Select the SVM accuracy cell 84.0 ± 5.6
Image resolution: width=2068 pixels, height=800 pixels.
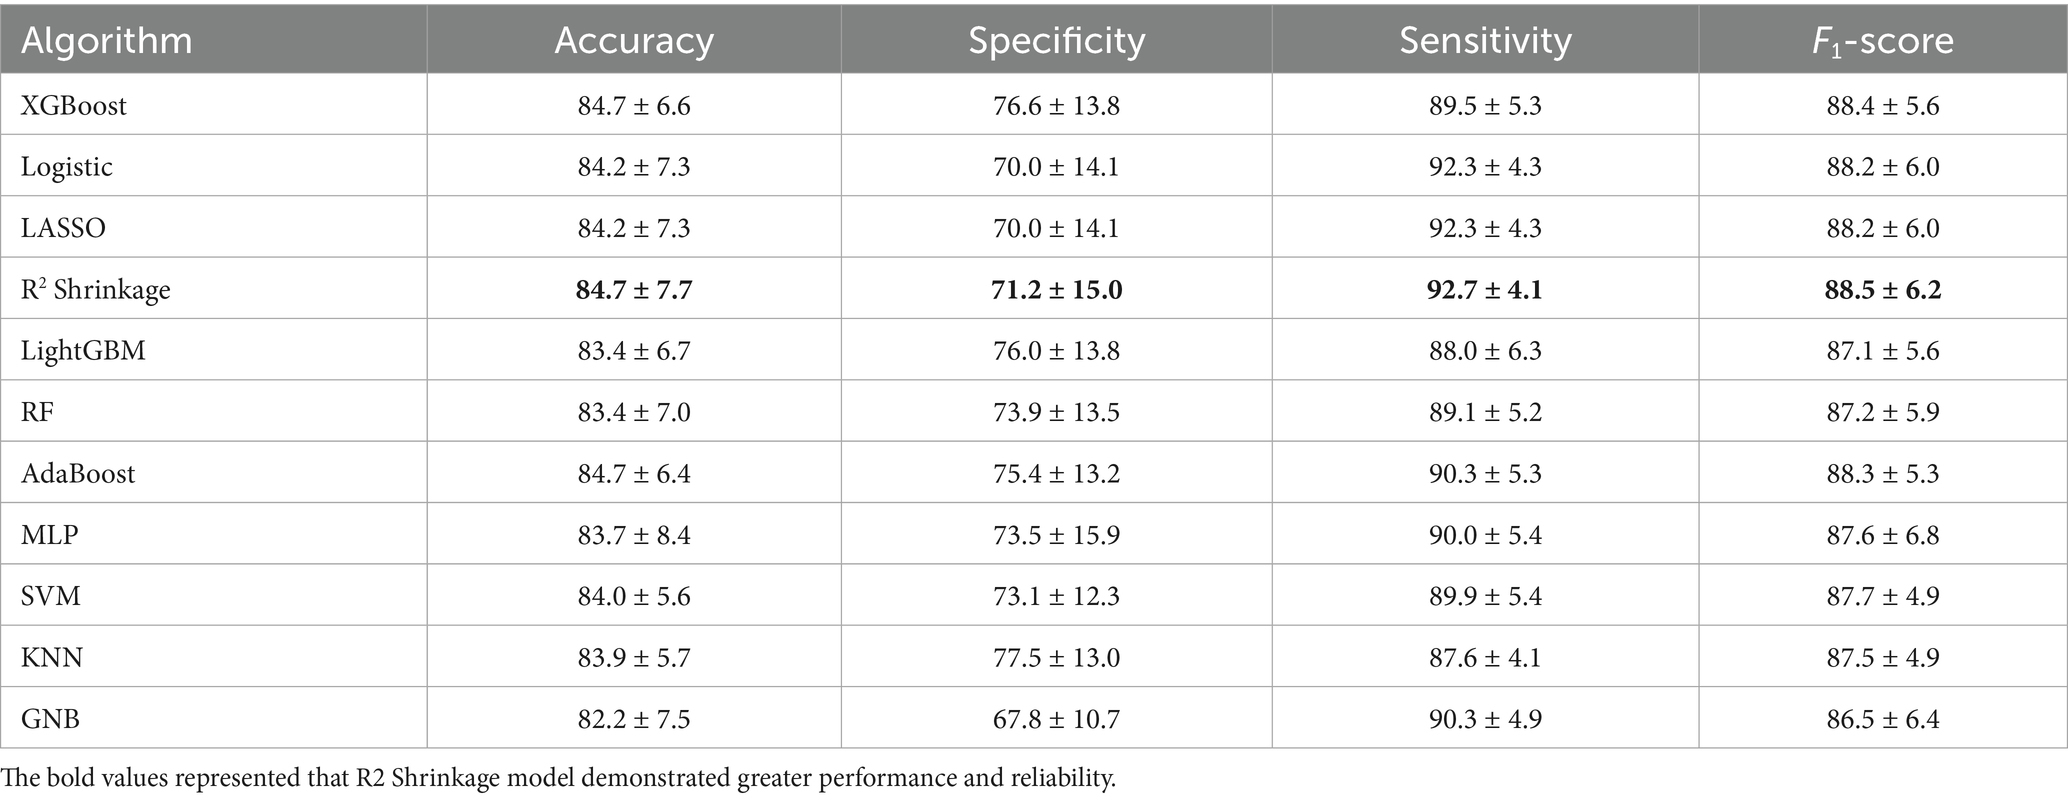[x=634, y=596]
